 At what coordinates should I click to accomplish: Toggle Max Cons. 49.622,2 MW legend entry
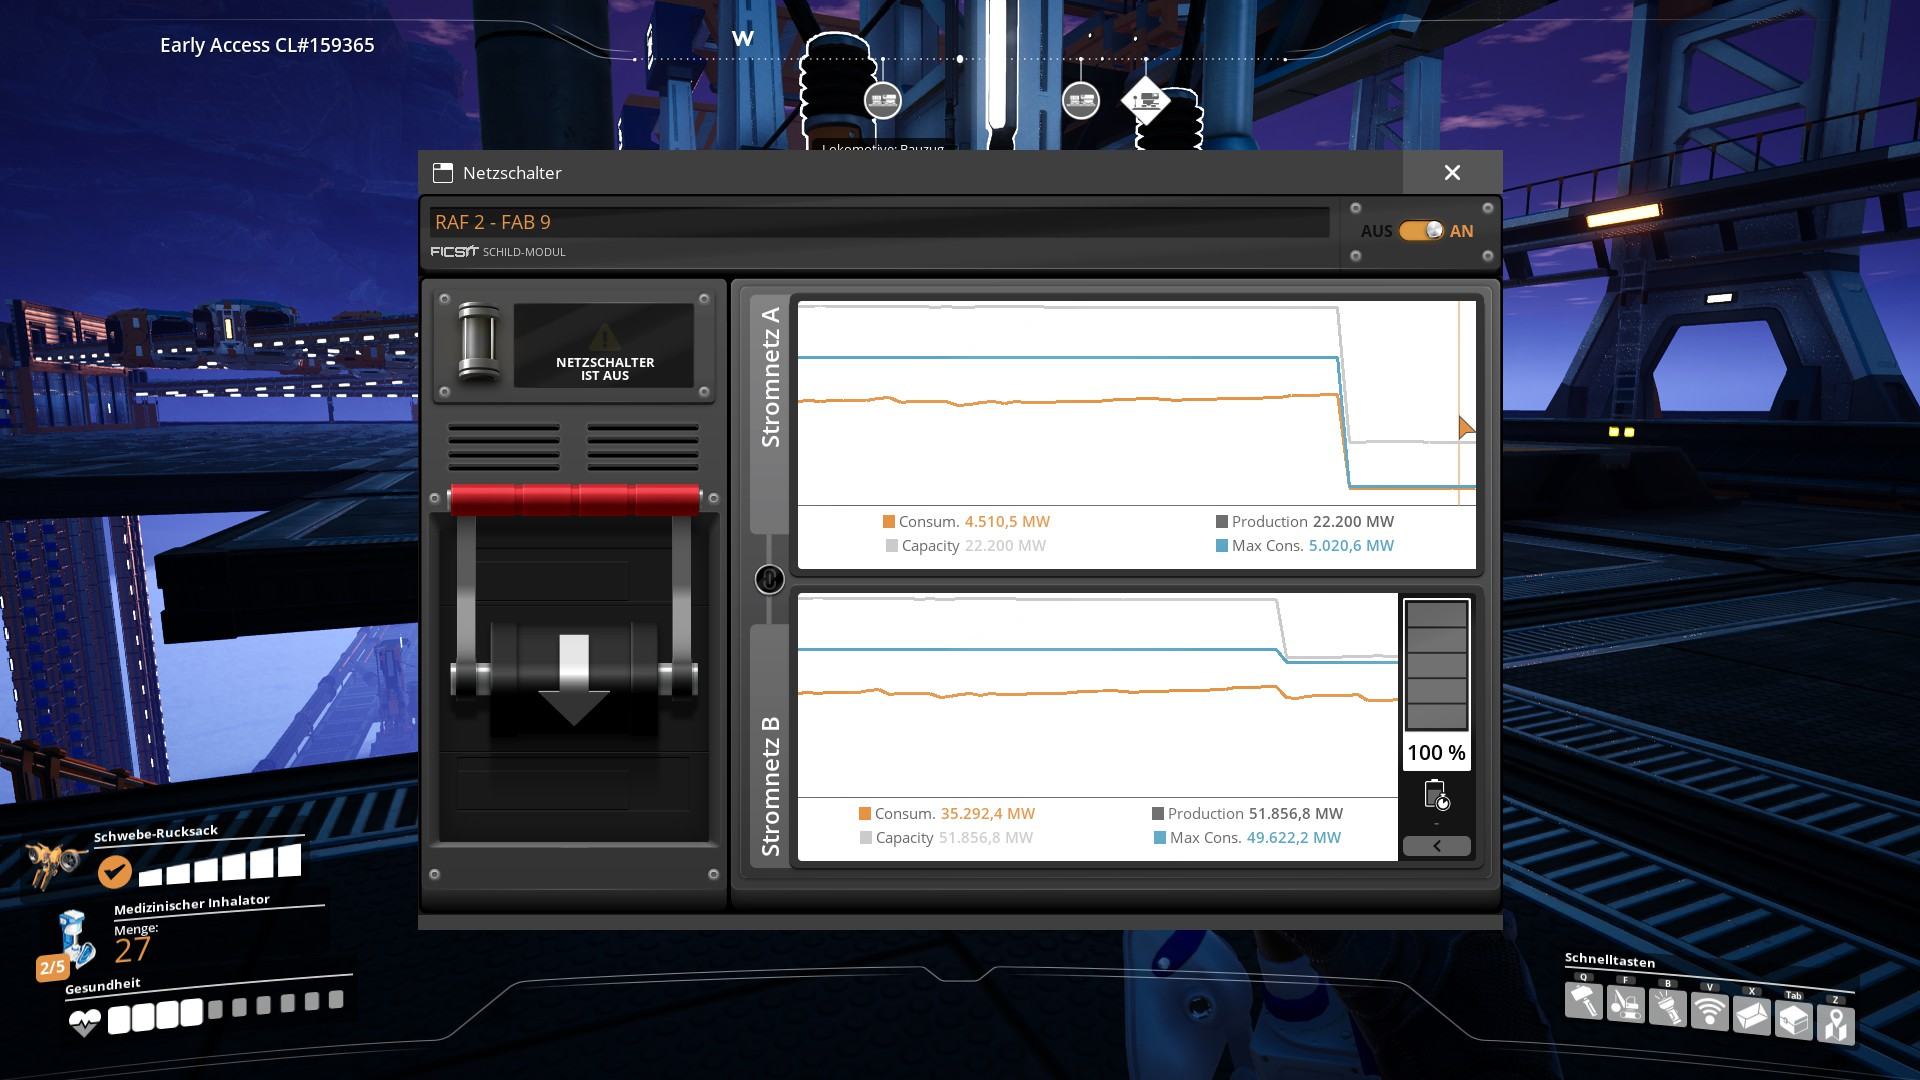1247,838
